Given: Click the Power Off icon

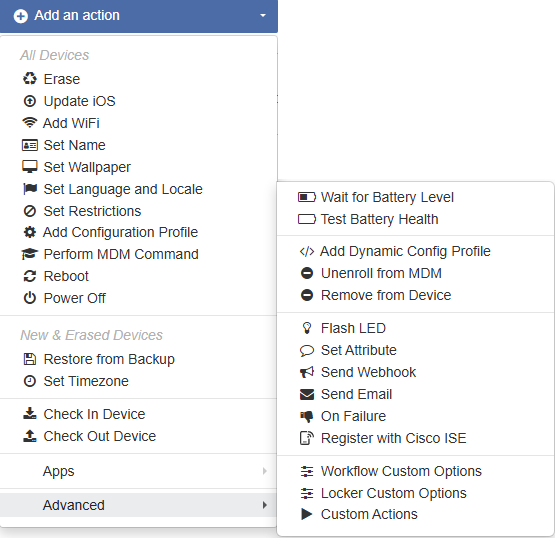Looking at the screenshot, I should (x=30, y=298).
